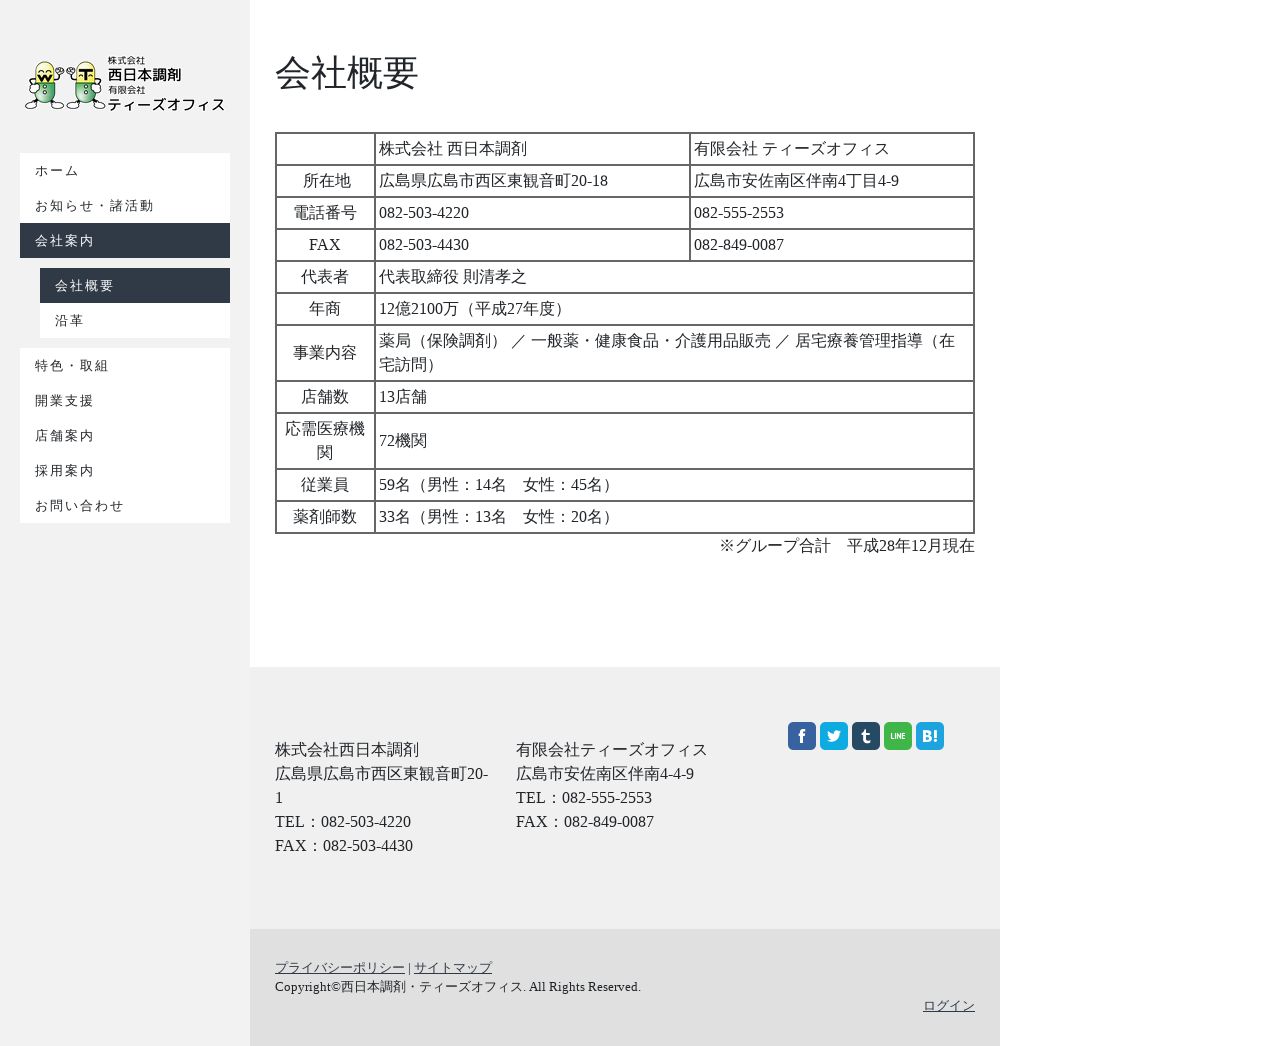Click the 事業内容 row label

pyautogui.click(x=325, y=353)
